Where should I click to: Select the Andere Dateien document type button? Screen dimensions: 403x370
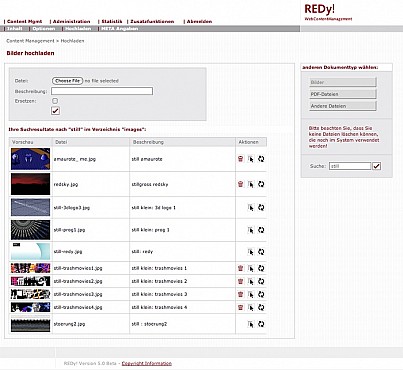click(x=343, y=106)
